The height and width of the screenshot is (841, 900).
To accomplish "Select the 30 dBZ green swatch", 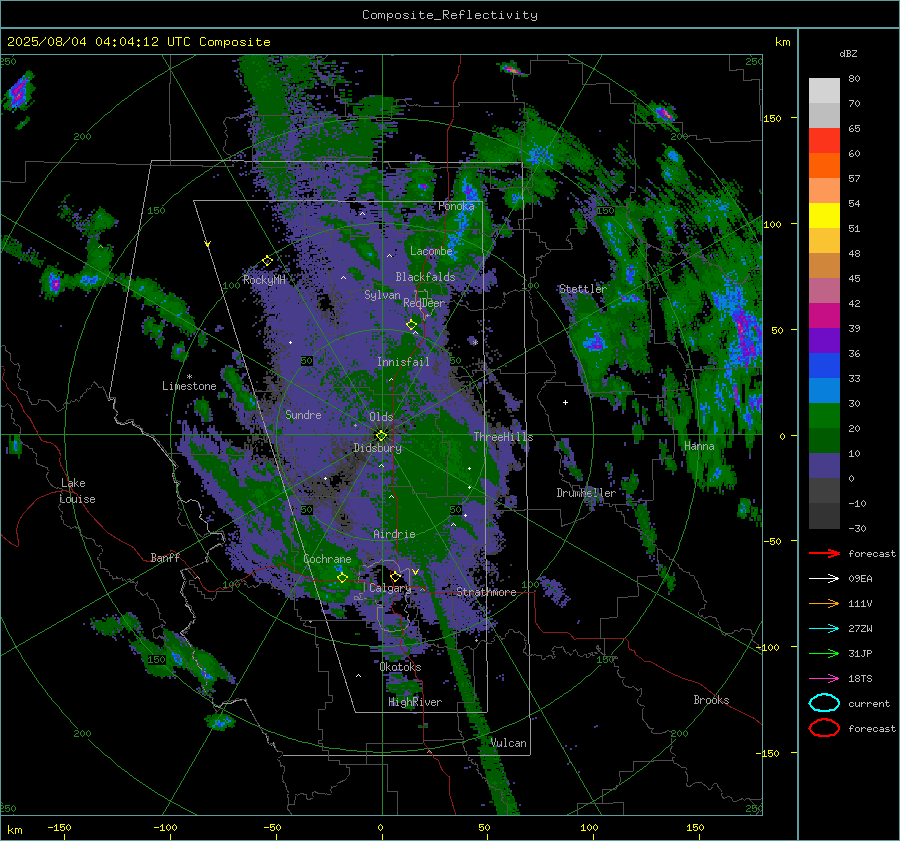I will pyautogui.click(x=824, y=415).
